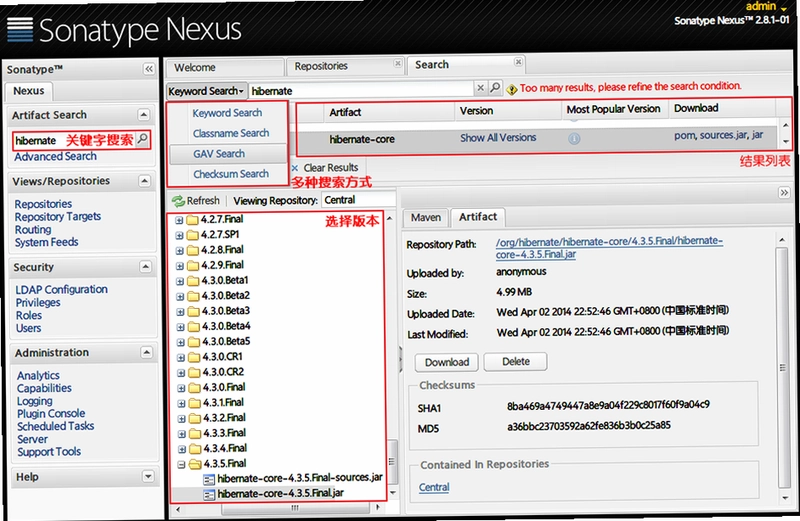800x521 pixels.
Task: Open the admin user dropdown
Action: click(x=766, y=6)
